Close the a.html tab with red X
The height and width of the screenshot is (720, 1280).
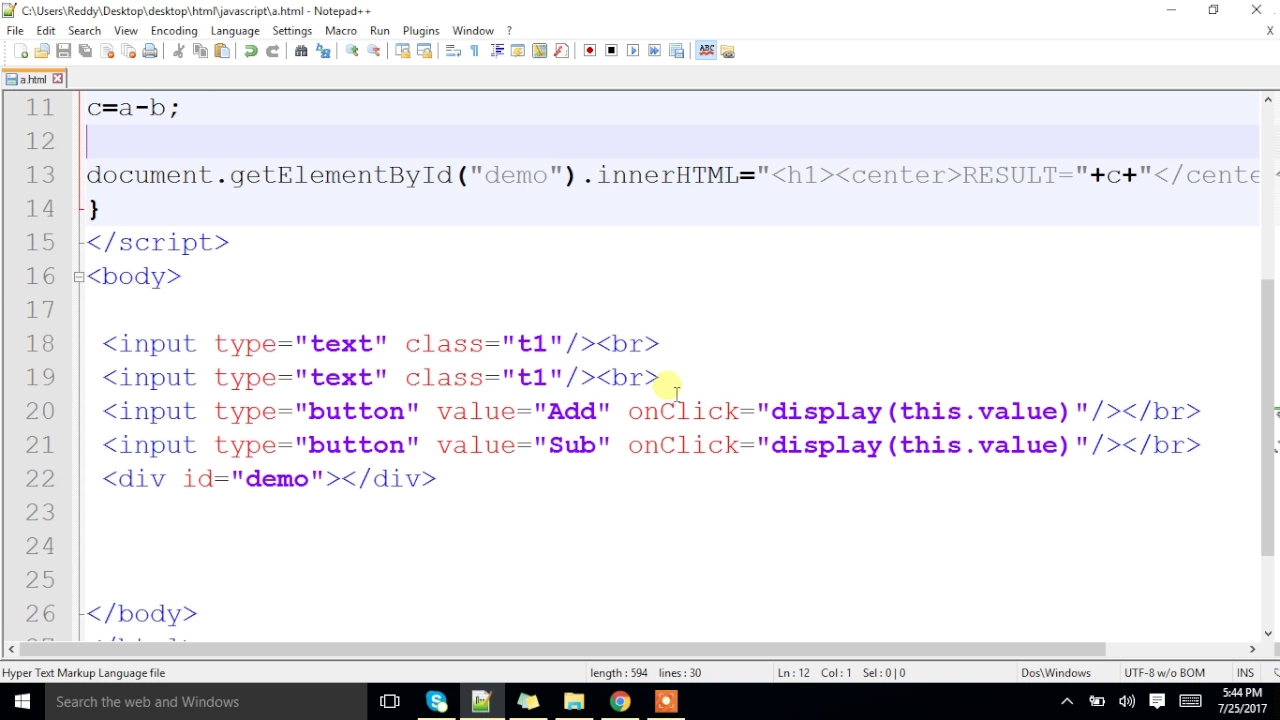pos(58,79)
